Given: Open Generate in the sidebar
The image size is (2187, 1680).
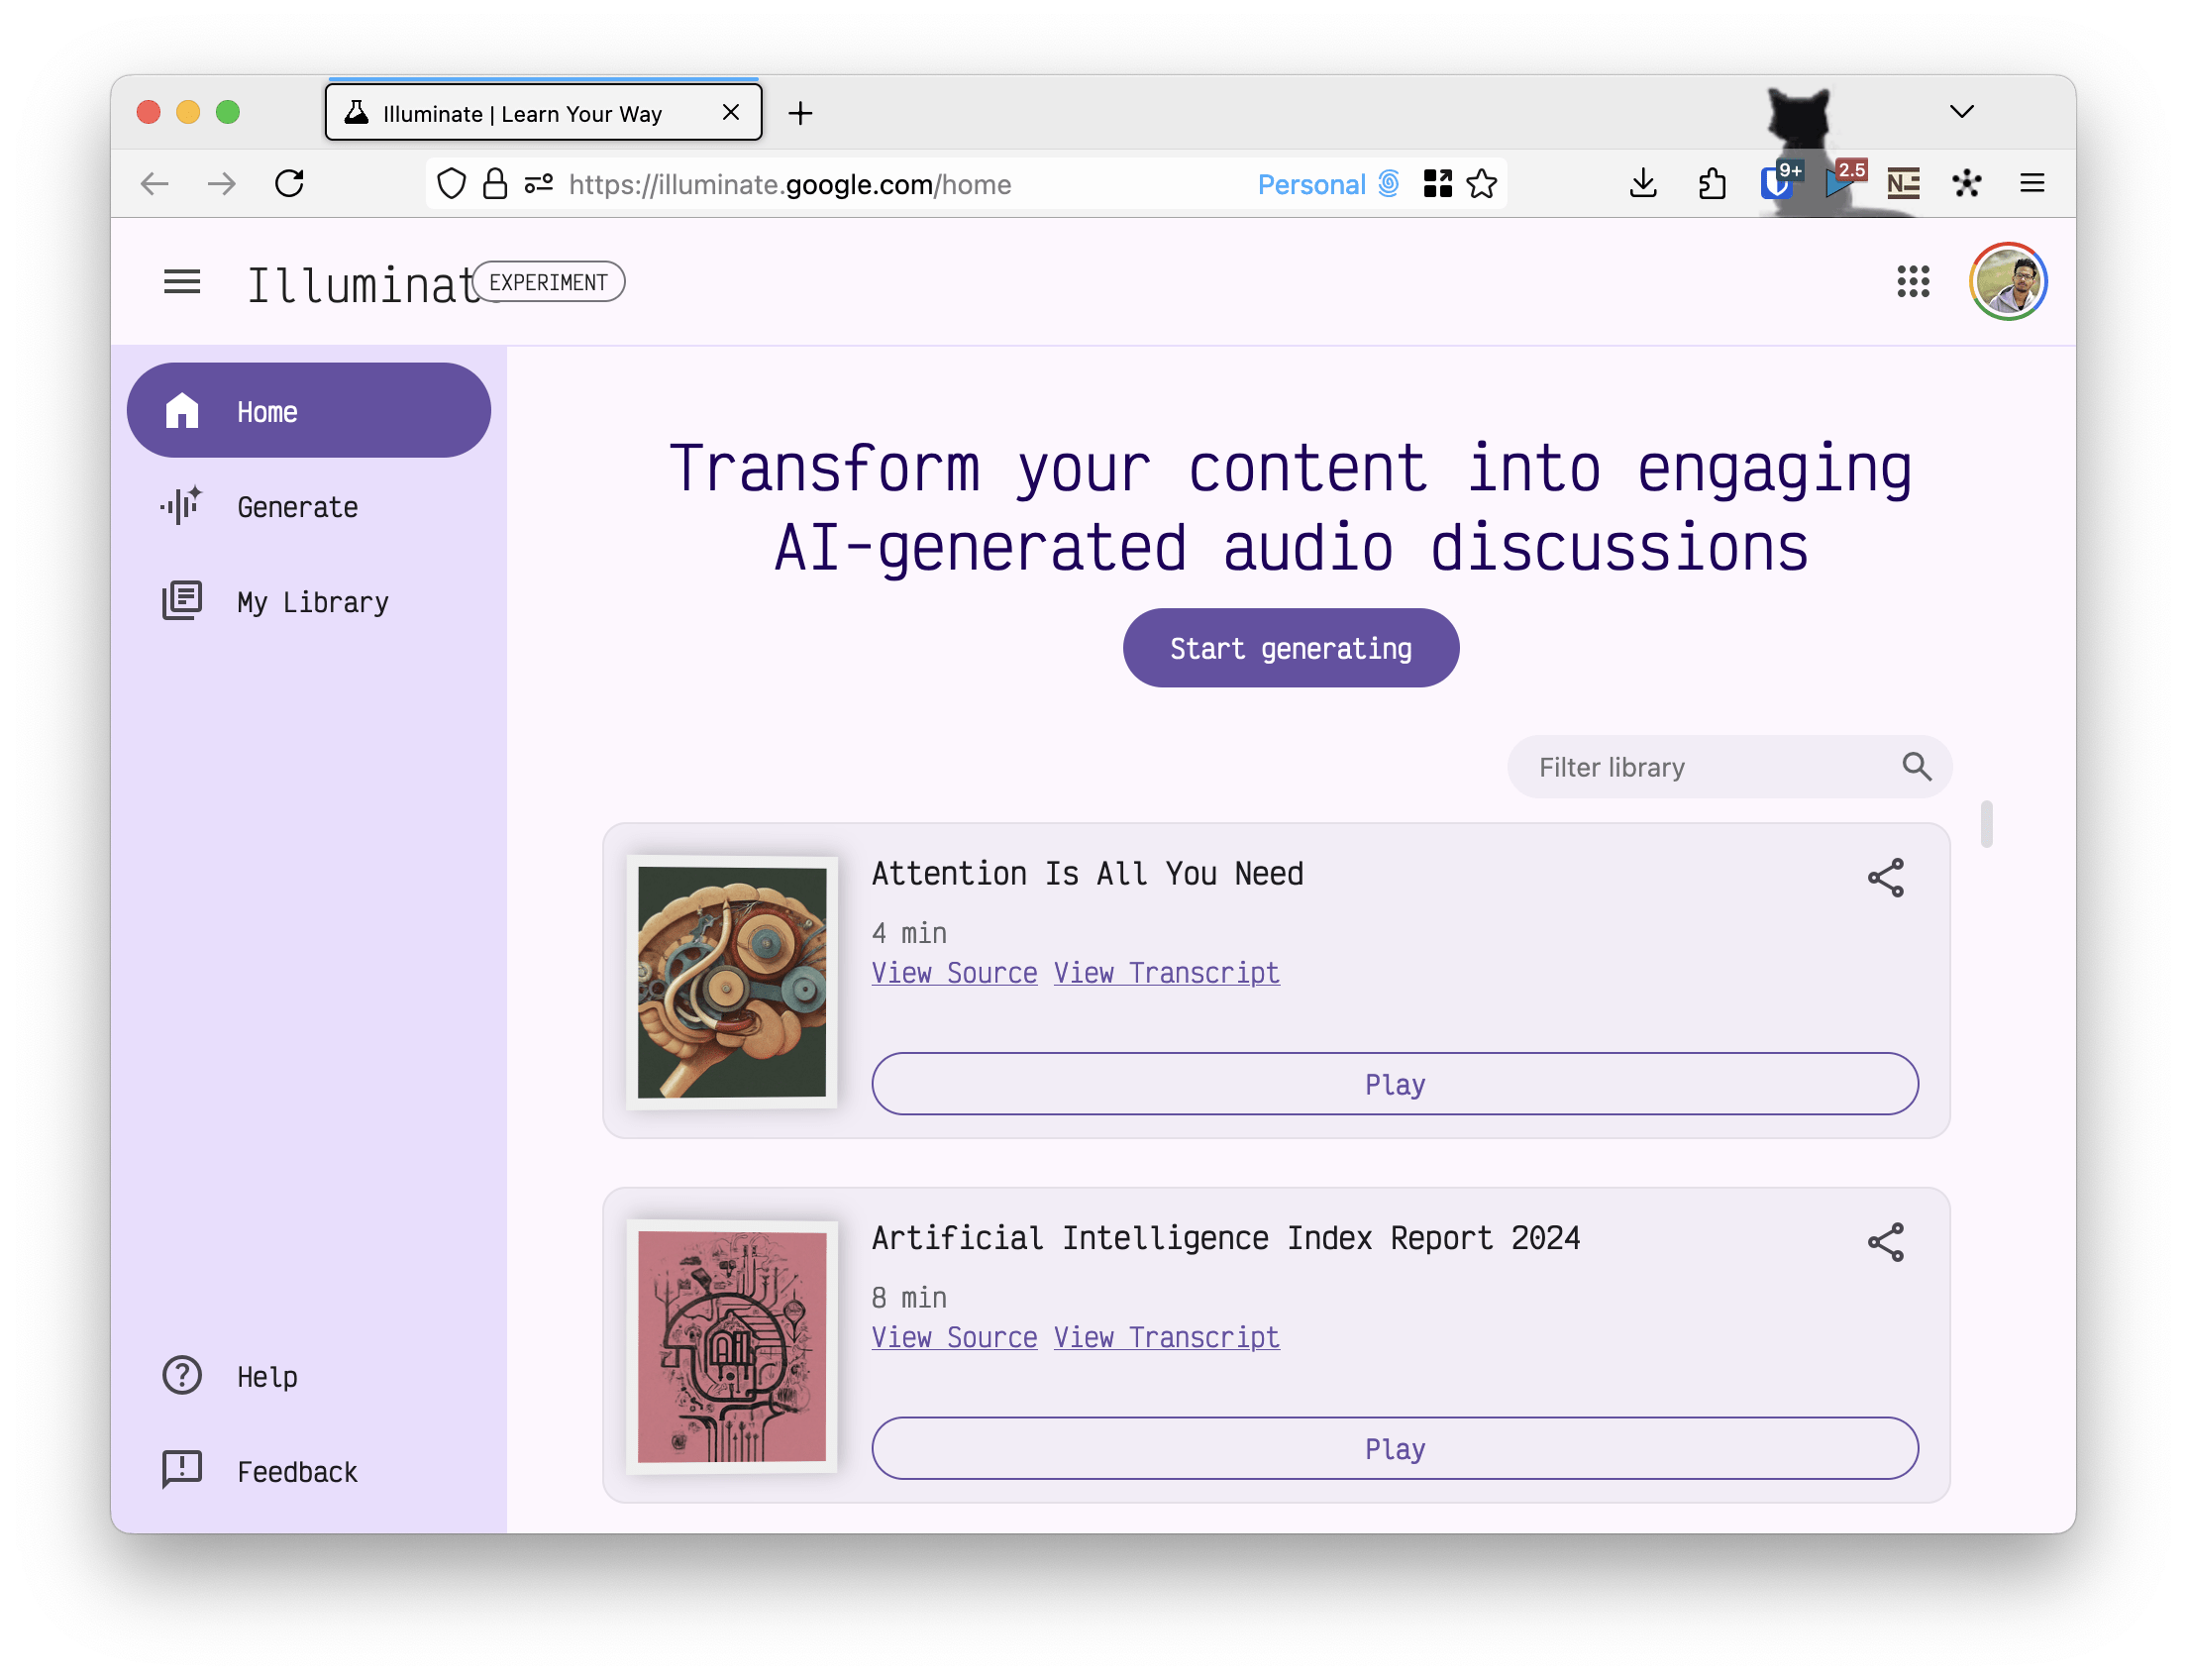Looking at the screenshot, I should click(x=308, y=507).
